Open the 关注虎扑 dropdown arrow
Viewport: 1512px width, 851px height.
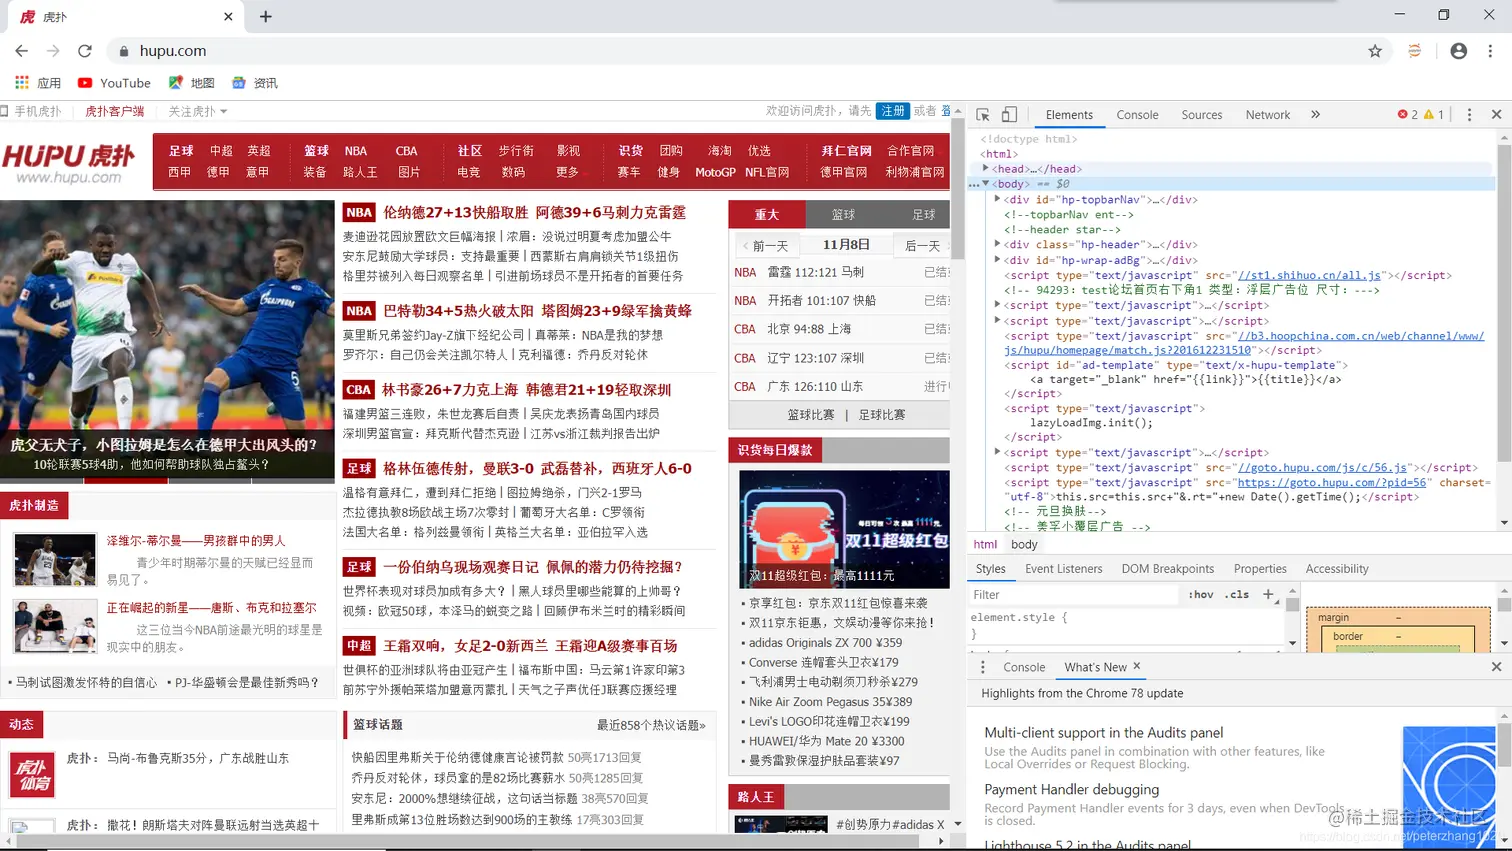point(225,111)
